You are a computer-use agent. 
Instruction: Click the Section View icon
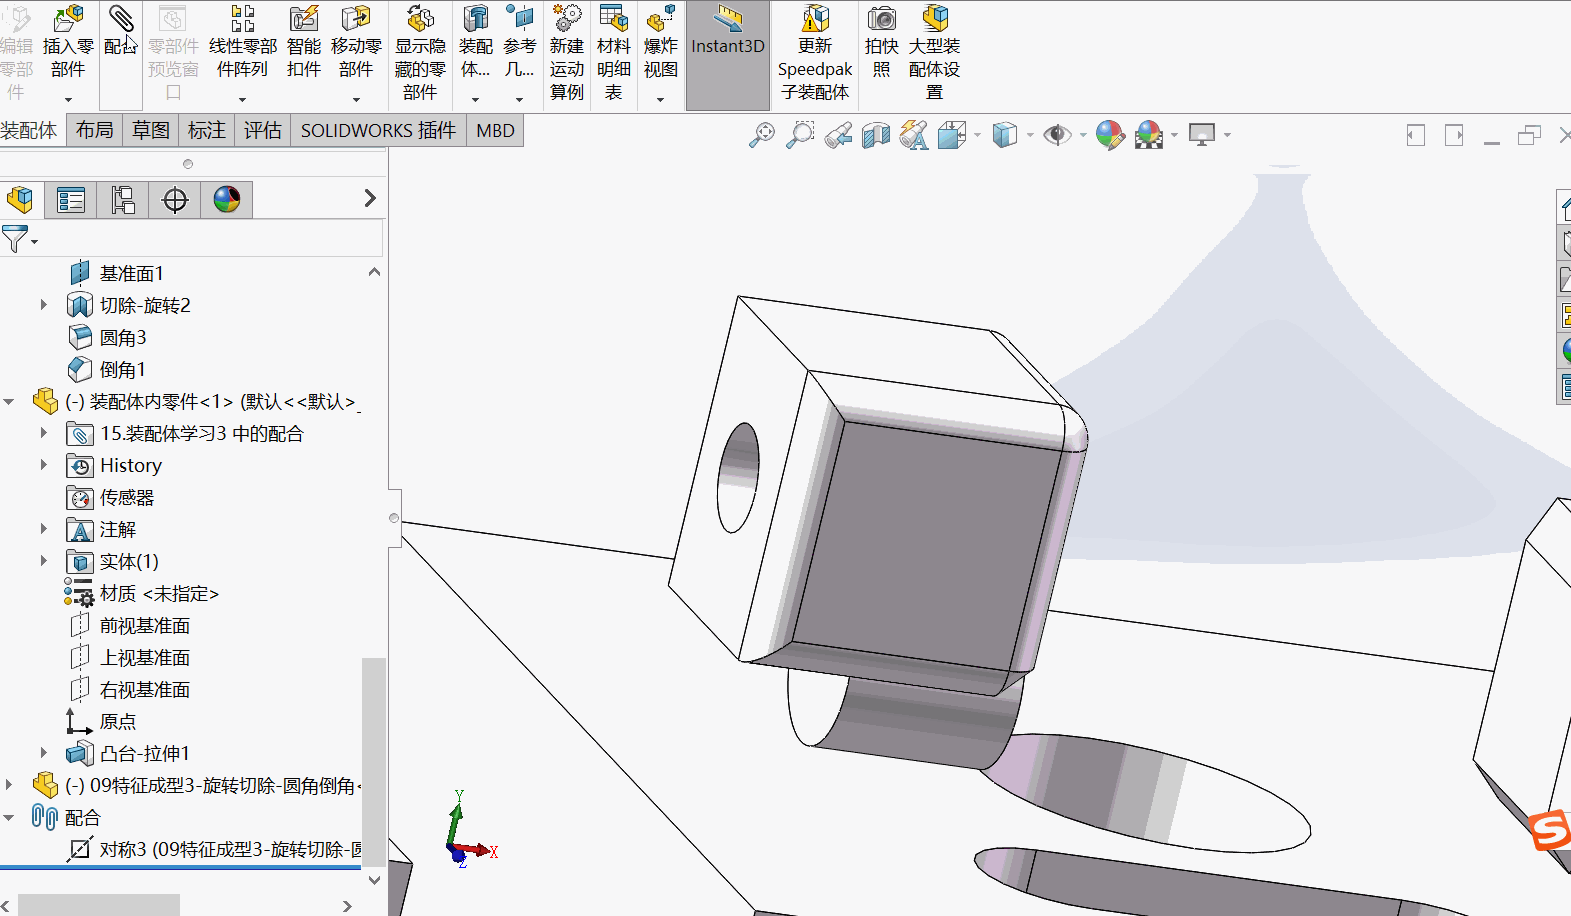tap(876, 135)
